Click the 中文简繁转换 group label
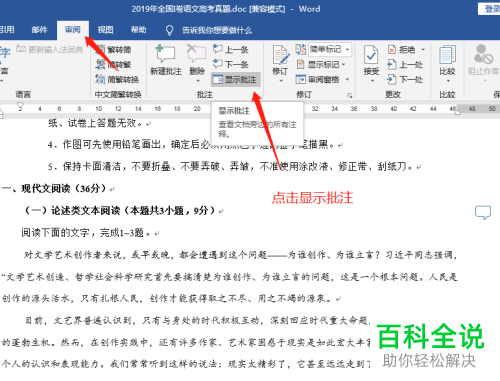Image resolution: width=500 pixels, height=381 pixels. pyautogui.click(x=118, y=95)
